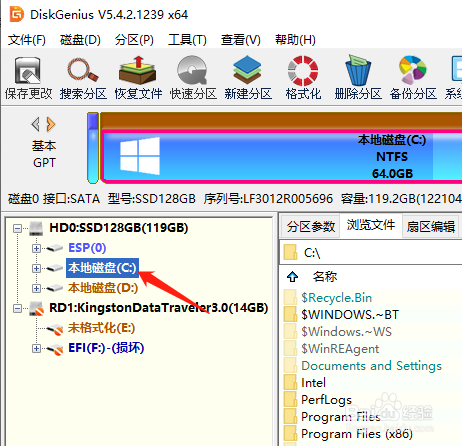The width and height of the screenshot is (462, 446).
Task: Click the drive icon beside 未格式化(E:)
Action: (x=55, y=329)
